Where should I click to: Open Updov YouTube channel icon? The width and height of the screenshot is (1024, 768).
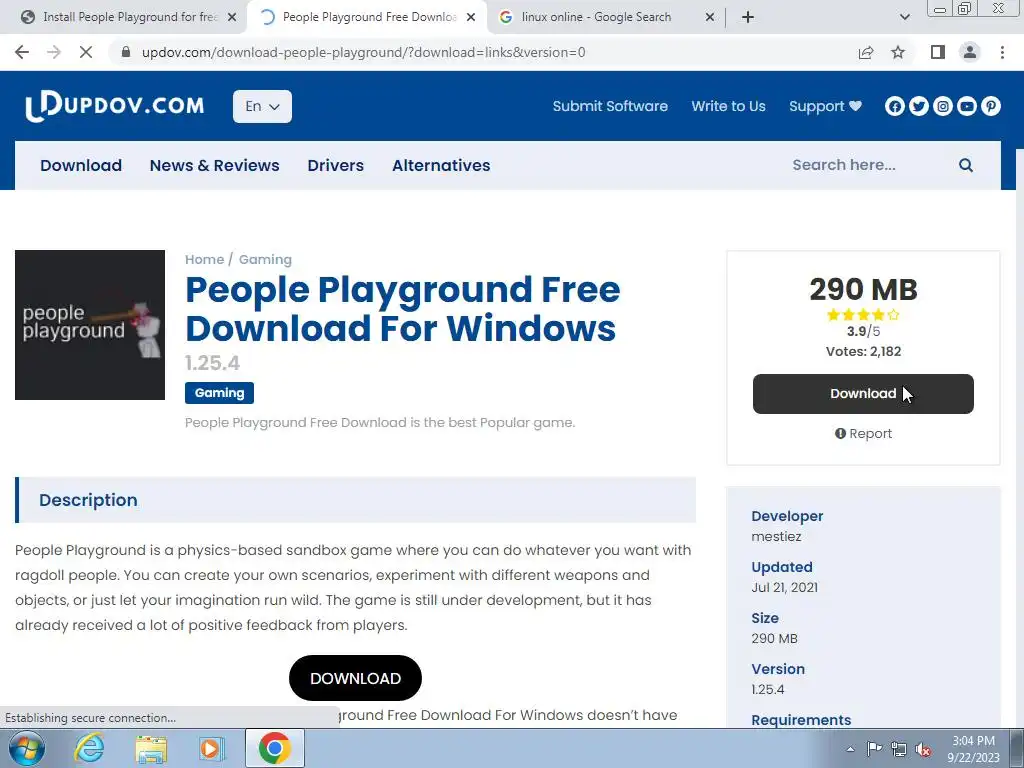(967, 106)
